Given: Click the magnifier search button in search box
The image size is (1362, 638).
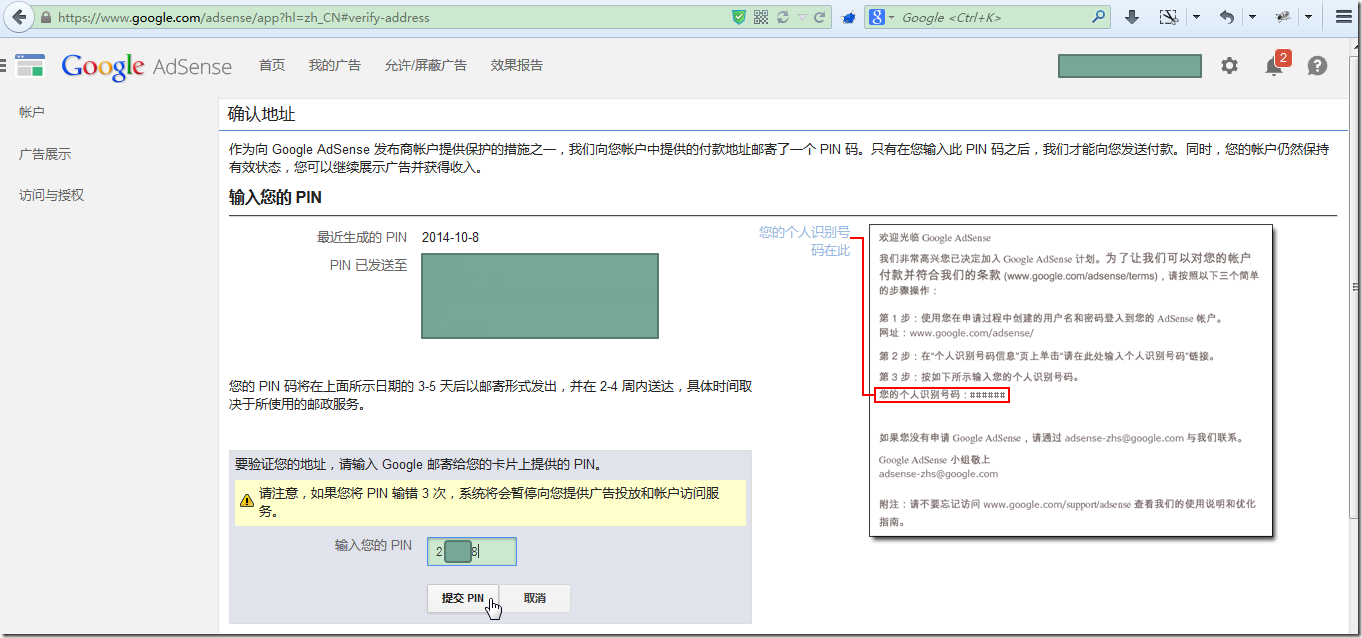Looking at the screenshot, I should click(1099, 17).
